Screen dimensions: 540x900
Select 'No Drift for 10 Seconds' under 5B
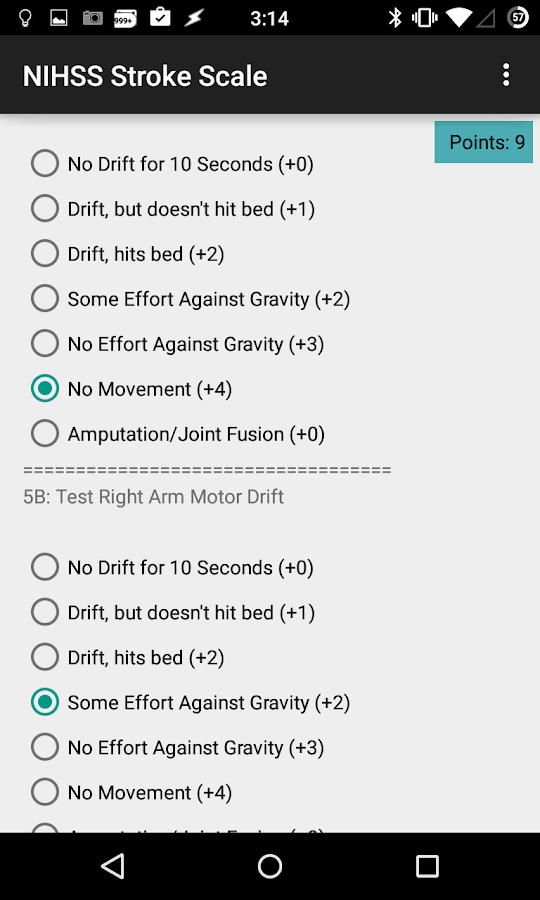point(173,567)
